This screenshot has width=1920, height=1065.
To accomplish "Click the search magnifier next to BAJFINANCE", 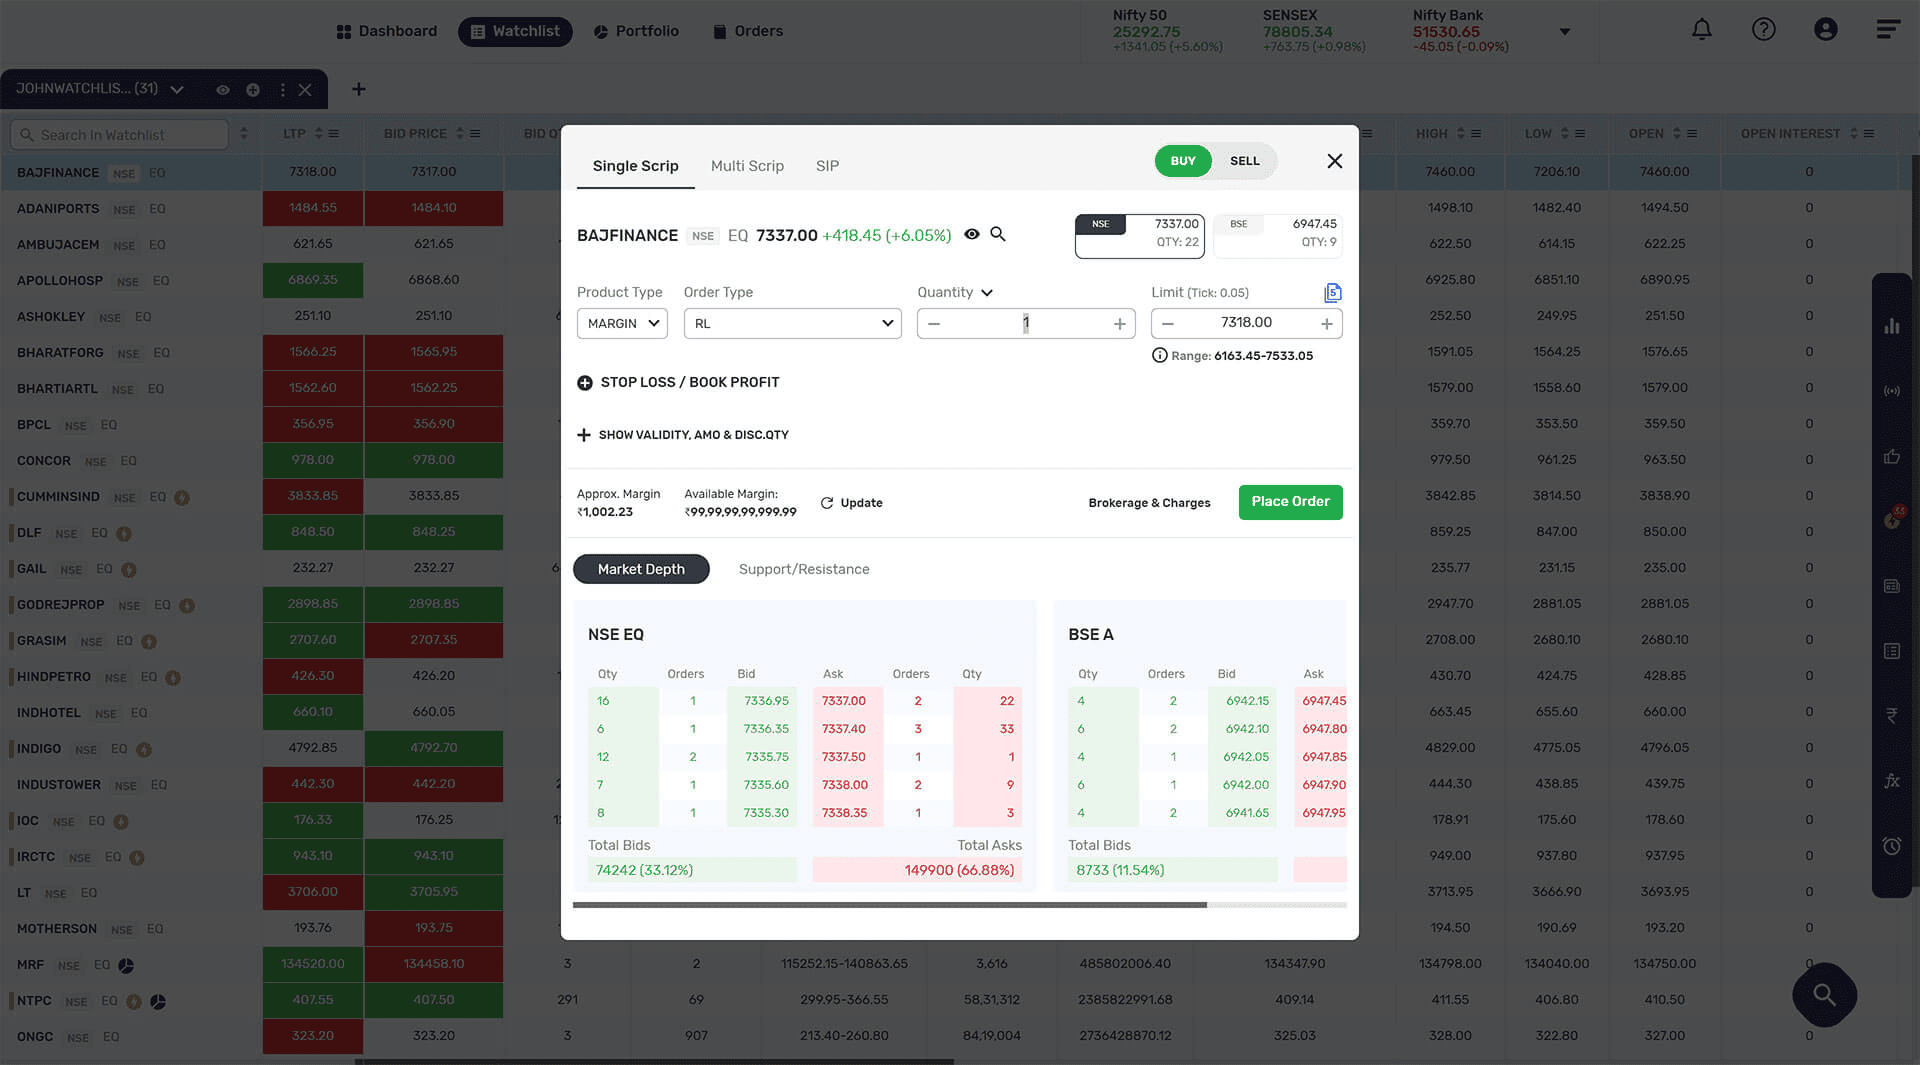I will tap(997, 234).
